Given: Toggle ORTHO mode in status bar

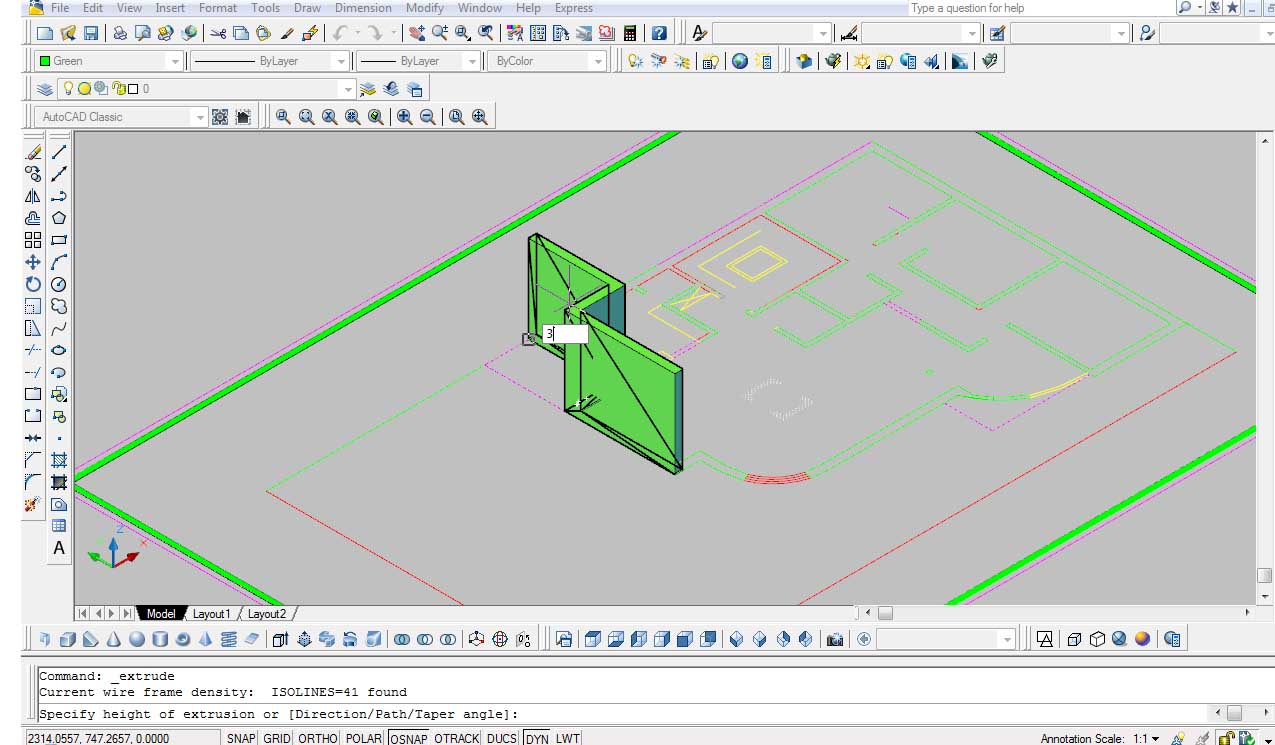Looking at the screenshot, I should 318,738.
